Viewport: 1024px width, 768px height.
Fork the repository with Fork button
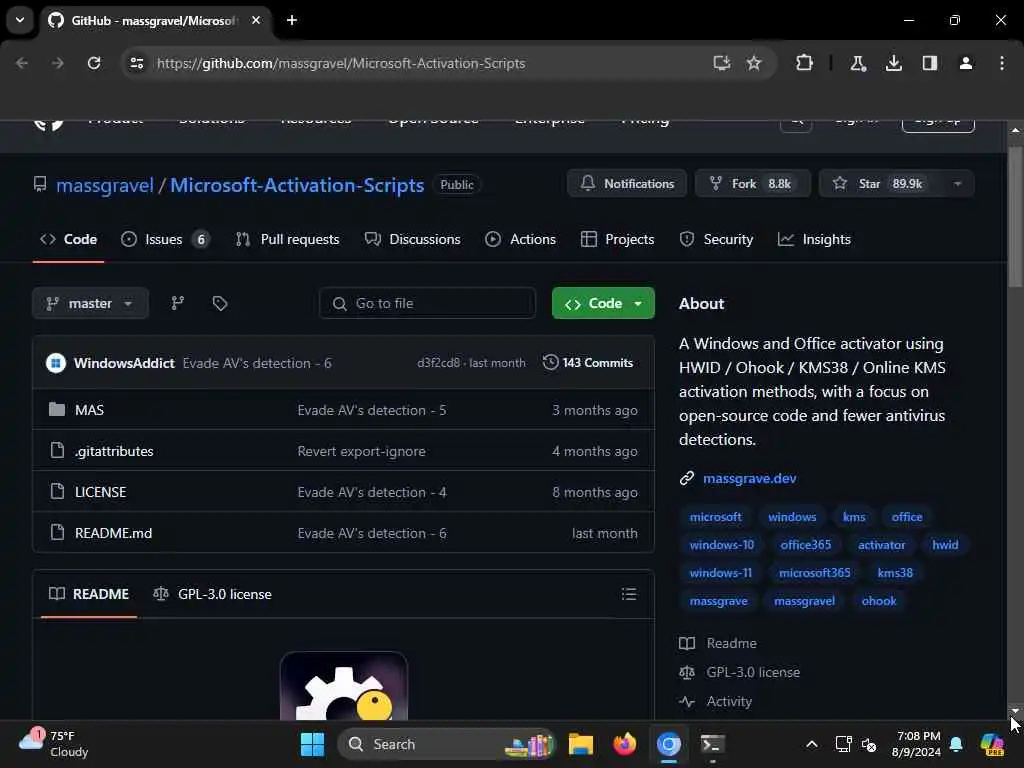click(752, 184)
